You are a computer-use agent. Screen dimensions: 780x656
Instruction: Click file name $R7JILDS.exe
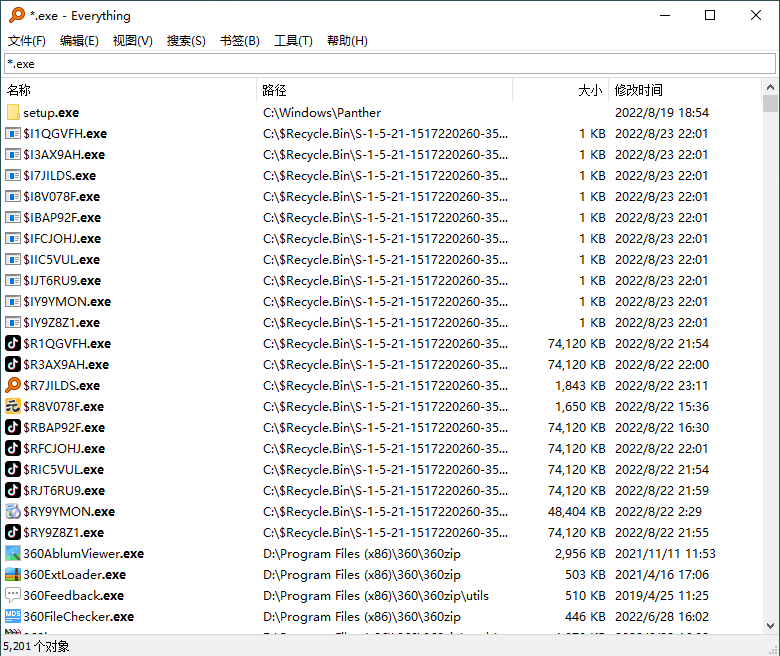61,385
